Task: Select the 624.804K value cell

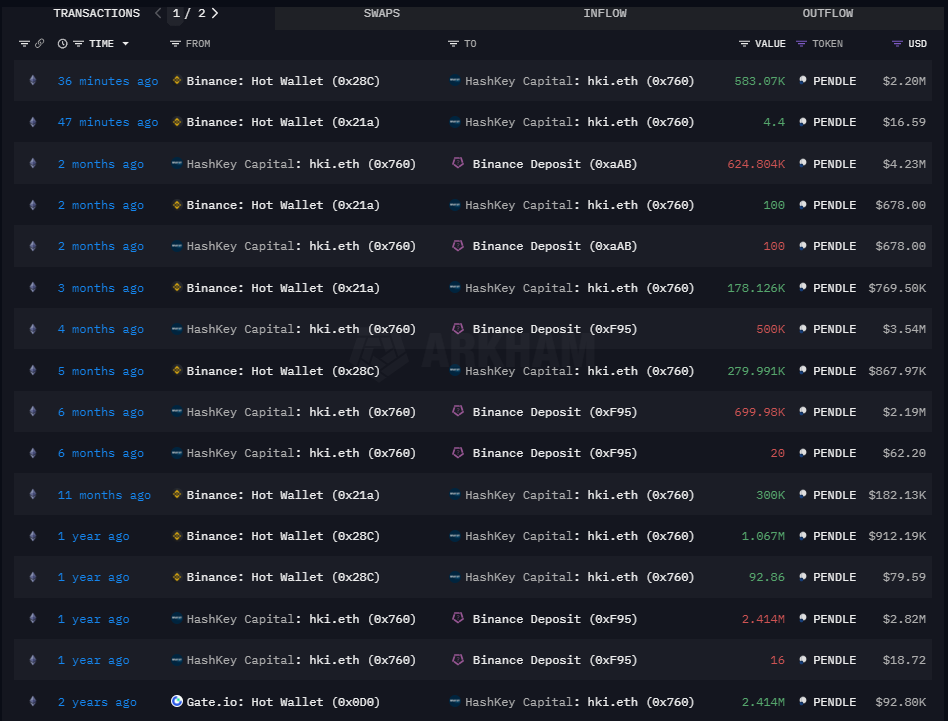Action: [x=756, y=164]
